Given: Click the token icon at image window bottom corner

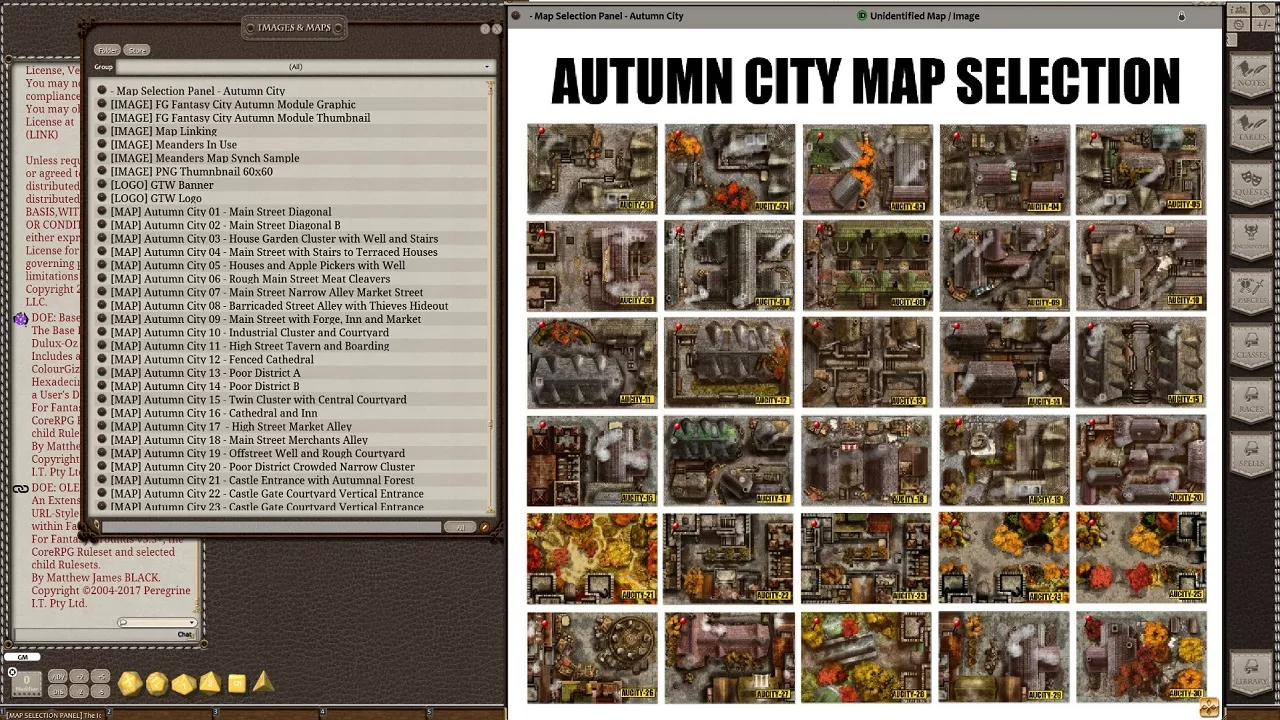Looking at the screenshot, I should [x=1208, y=707].
